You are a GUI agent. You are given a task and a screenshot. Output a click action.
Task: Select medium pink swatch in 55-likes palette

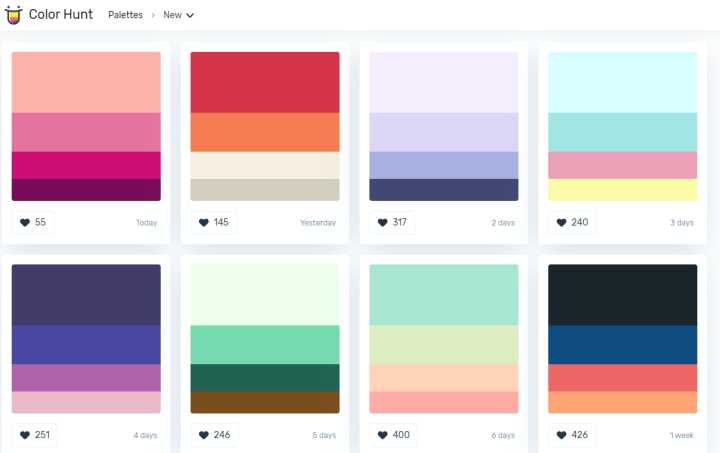(86, 133)
